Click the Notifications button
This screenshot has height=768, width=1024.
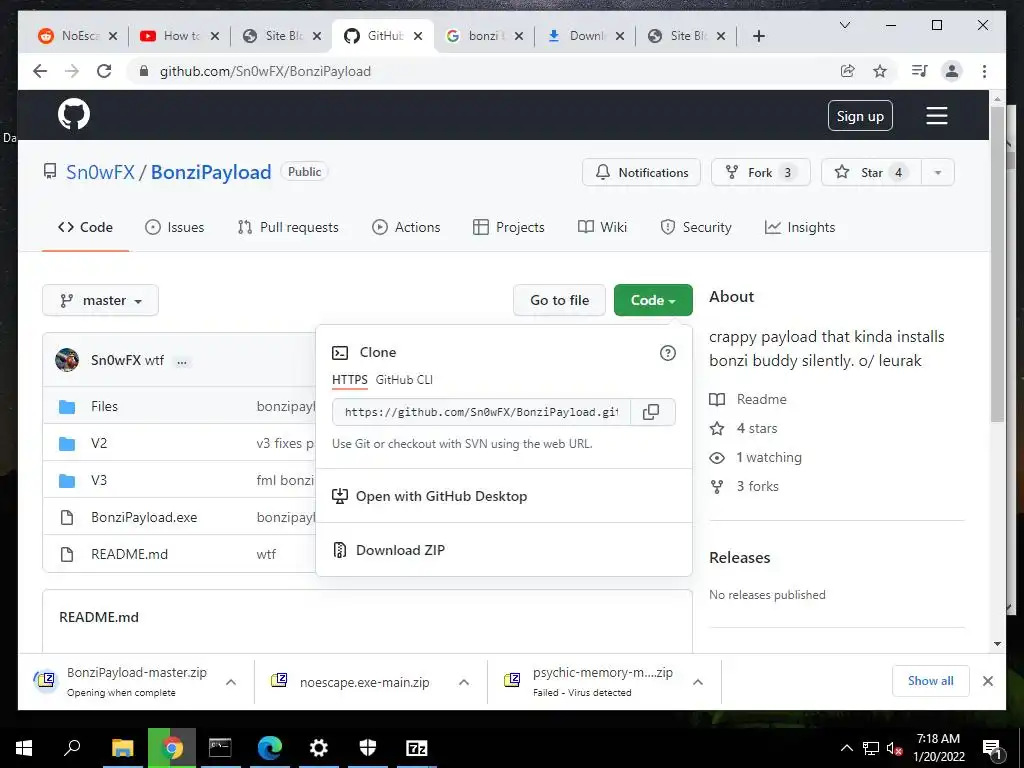point(641,172)
